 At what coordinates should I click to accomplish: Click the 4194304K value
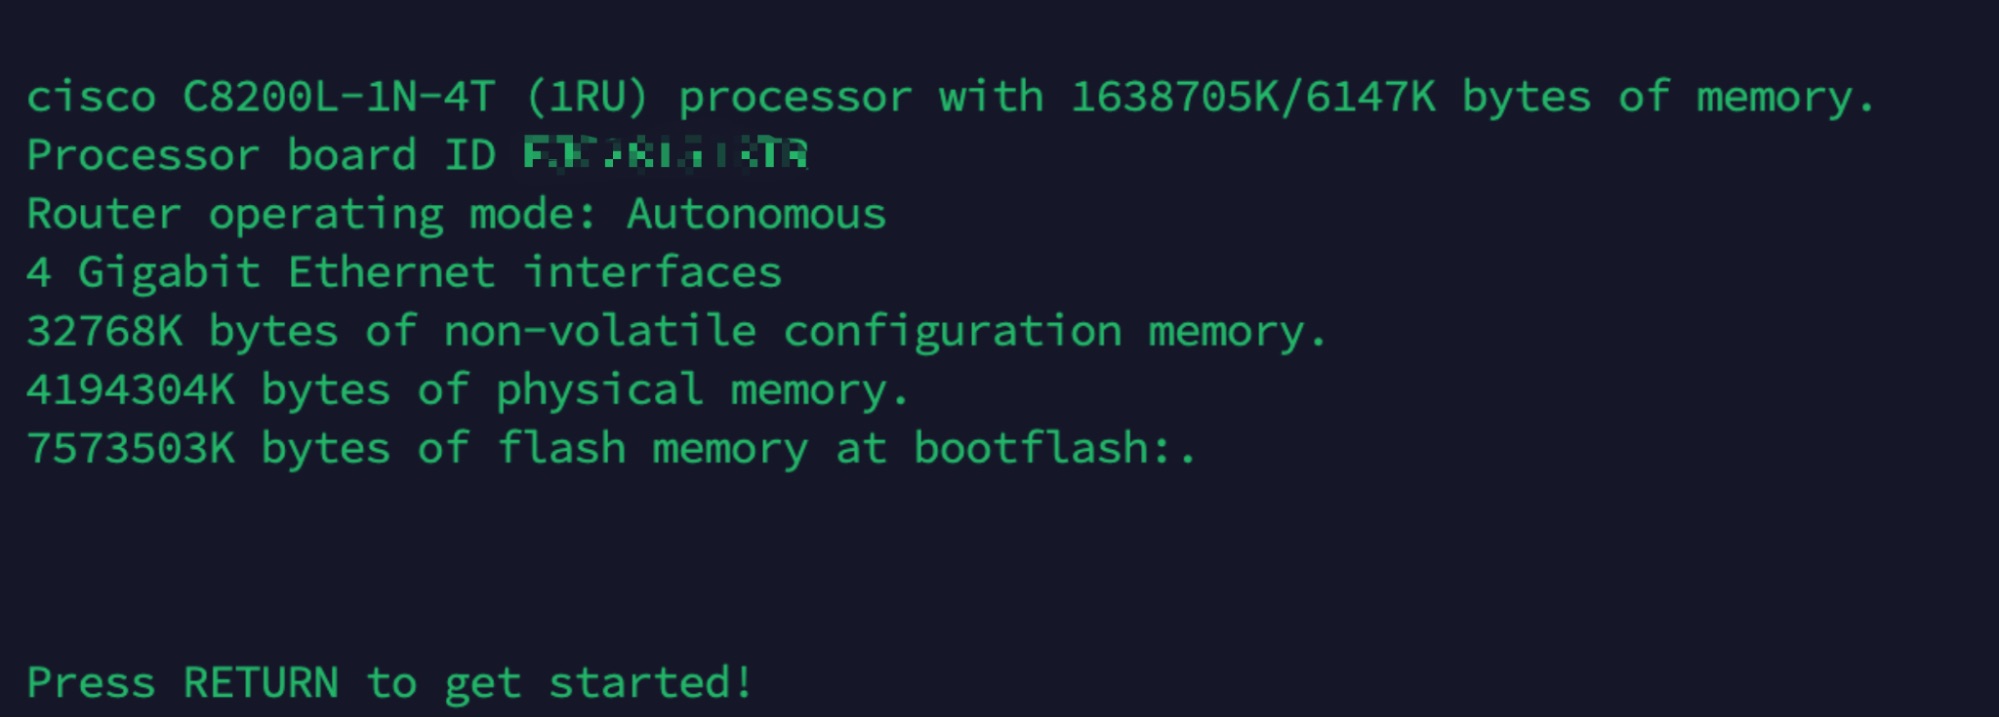coord(131,391)
